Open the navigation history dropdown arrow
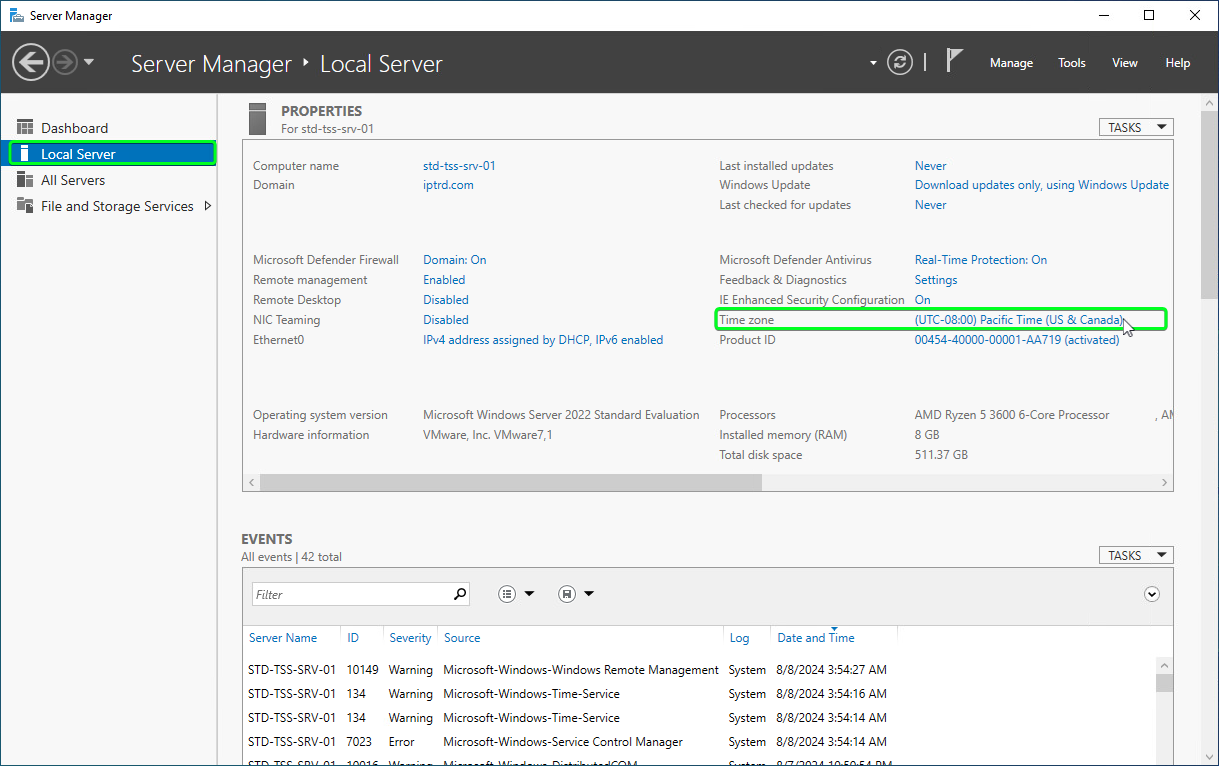The width and height of the screenshot is (1219, 766). point(89,62)
